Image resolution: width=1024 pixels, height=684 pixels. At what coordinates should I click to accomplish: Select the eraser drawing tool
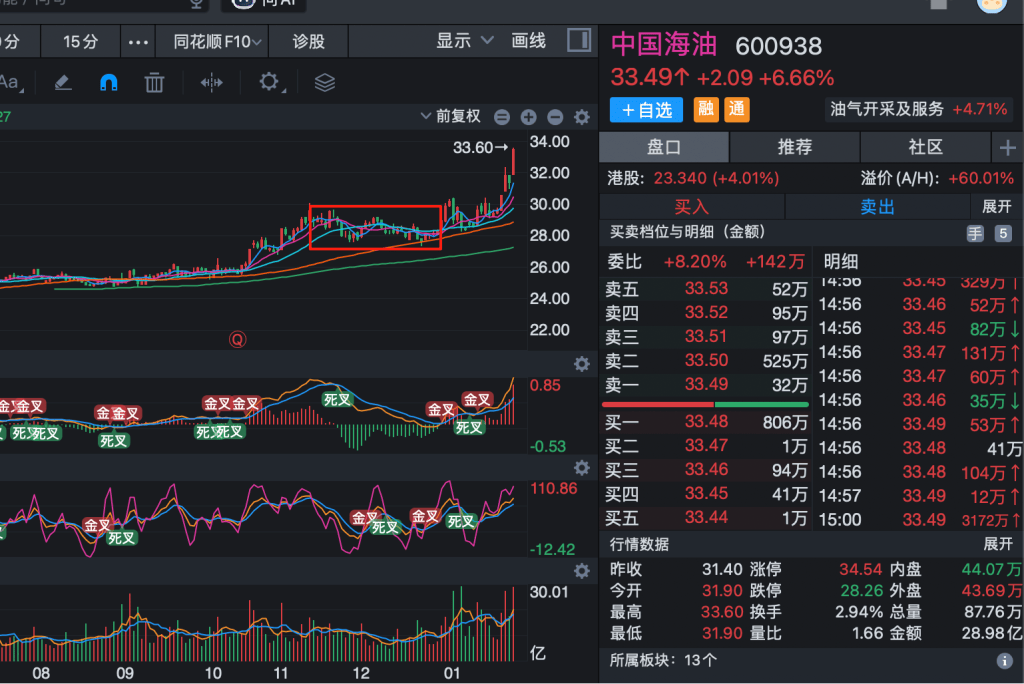coord(63,82)
